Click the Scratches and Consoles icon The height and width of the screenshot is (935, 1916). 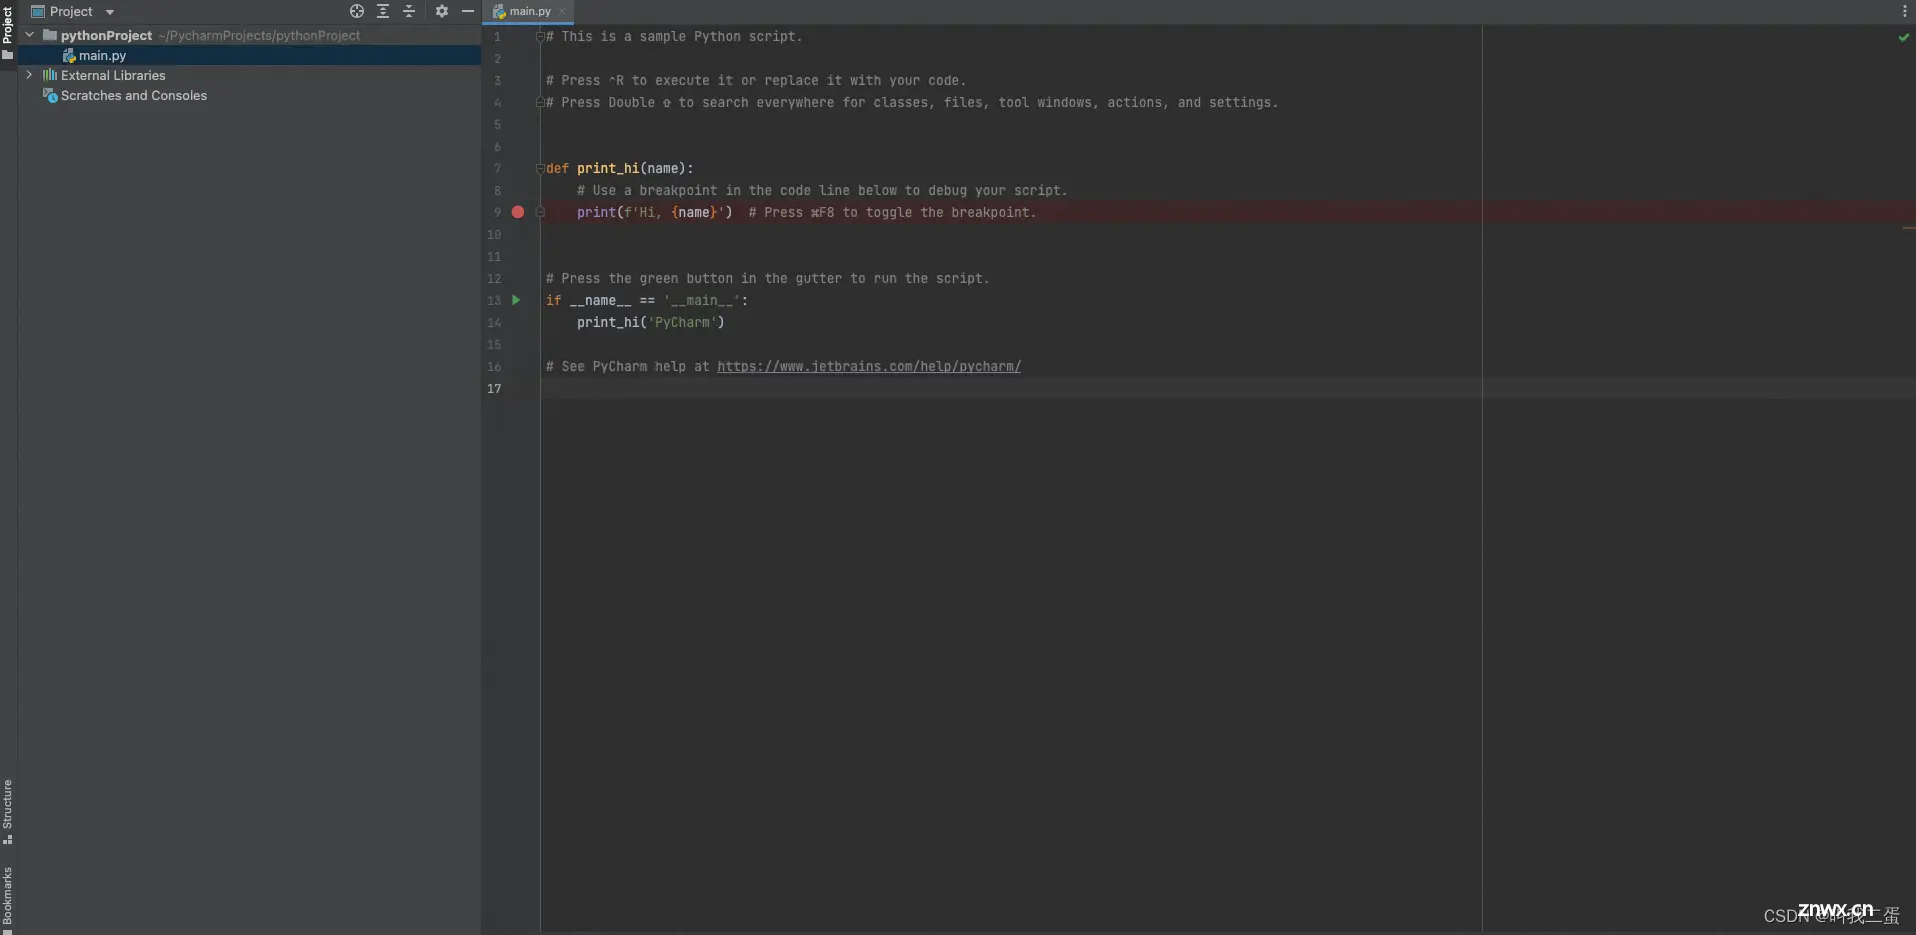pos(50,96)
